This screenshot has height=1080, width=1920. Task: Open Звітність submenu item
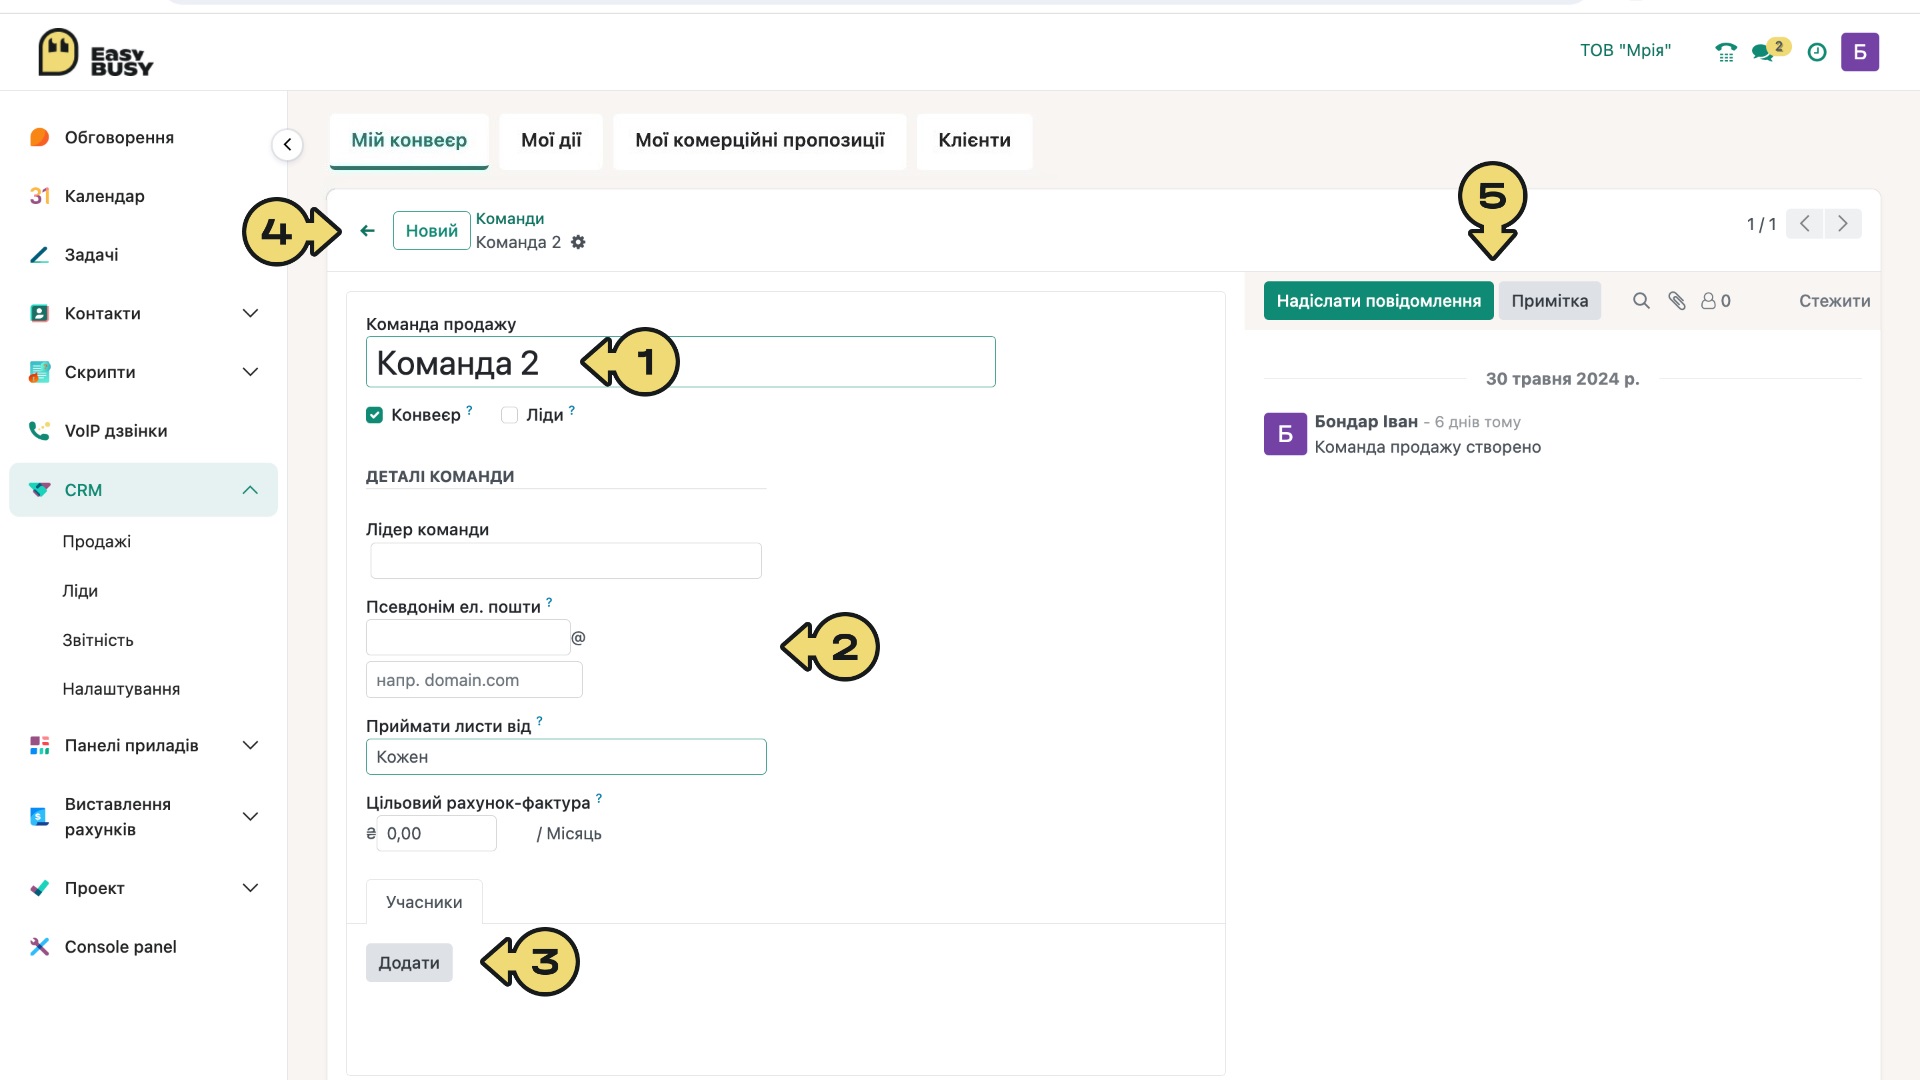point(98,640)
